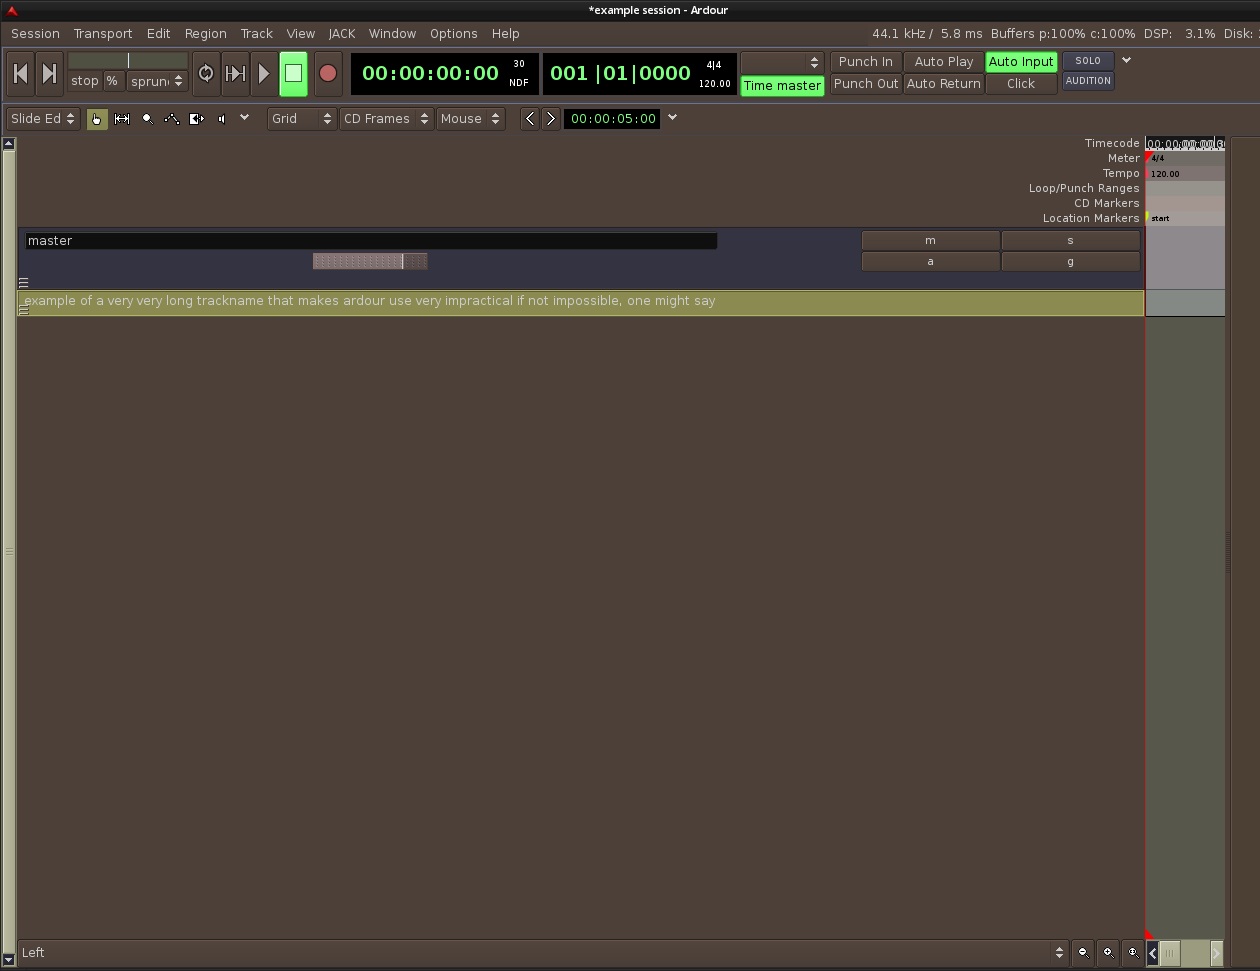Open the JACK menu
Viewport: 1260px width, 971px height.
coord(342,34)
